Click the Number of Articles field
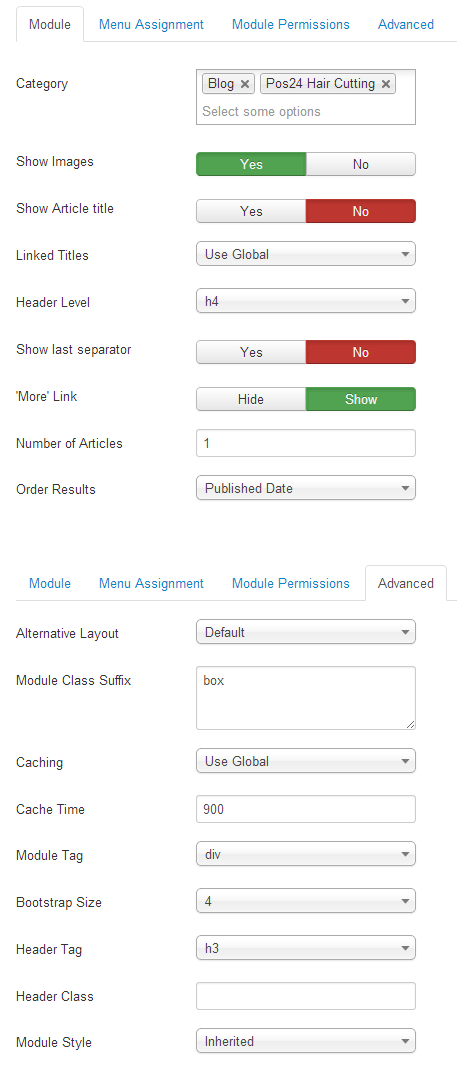 click(x=306, y=443)
